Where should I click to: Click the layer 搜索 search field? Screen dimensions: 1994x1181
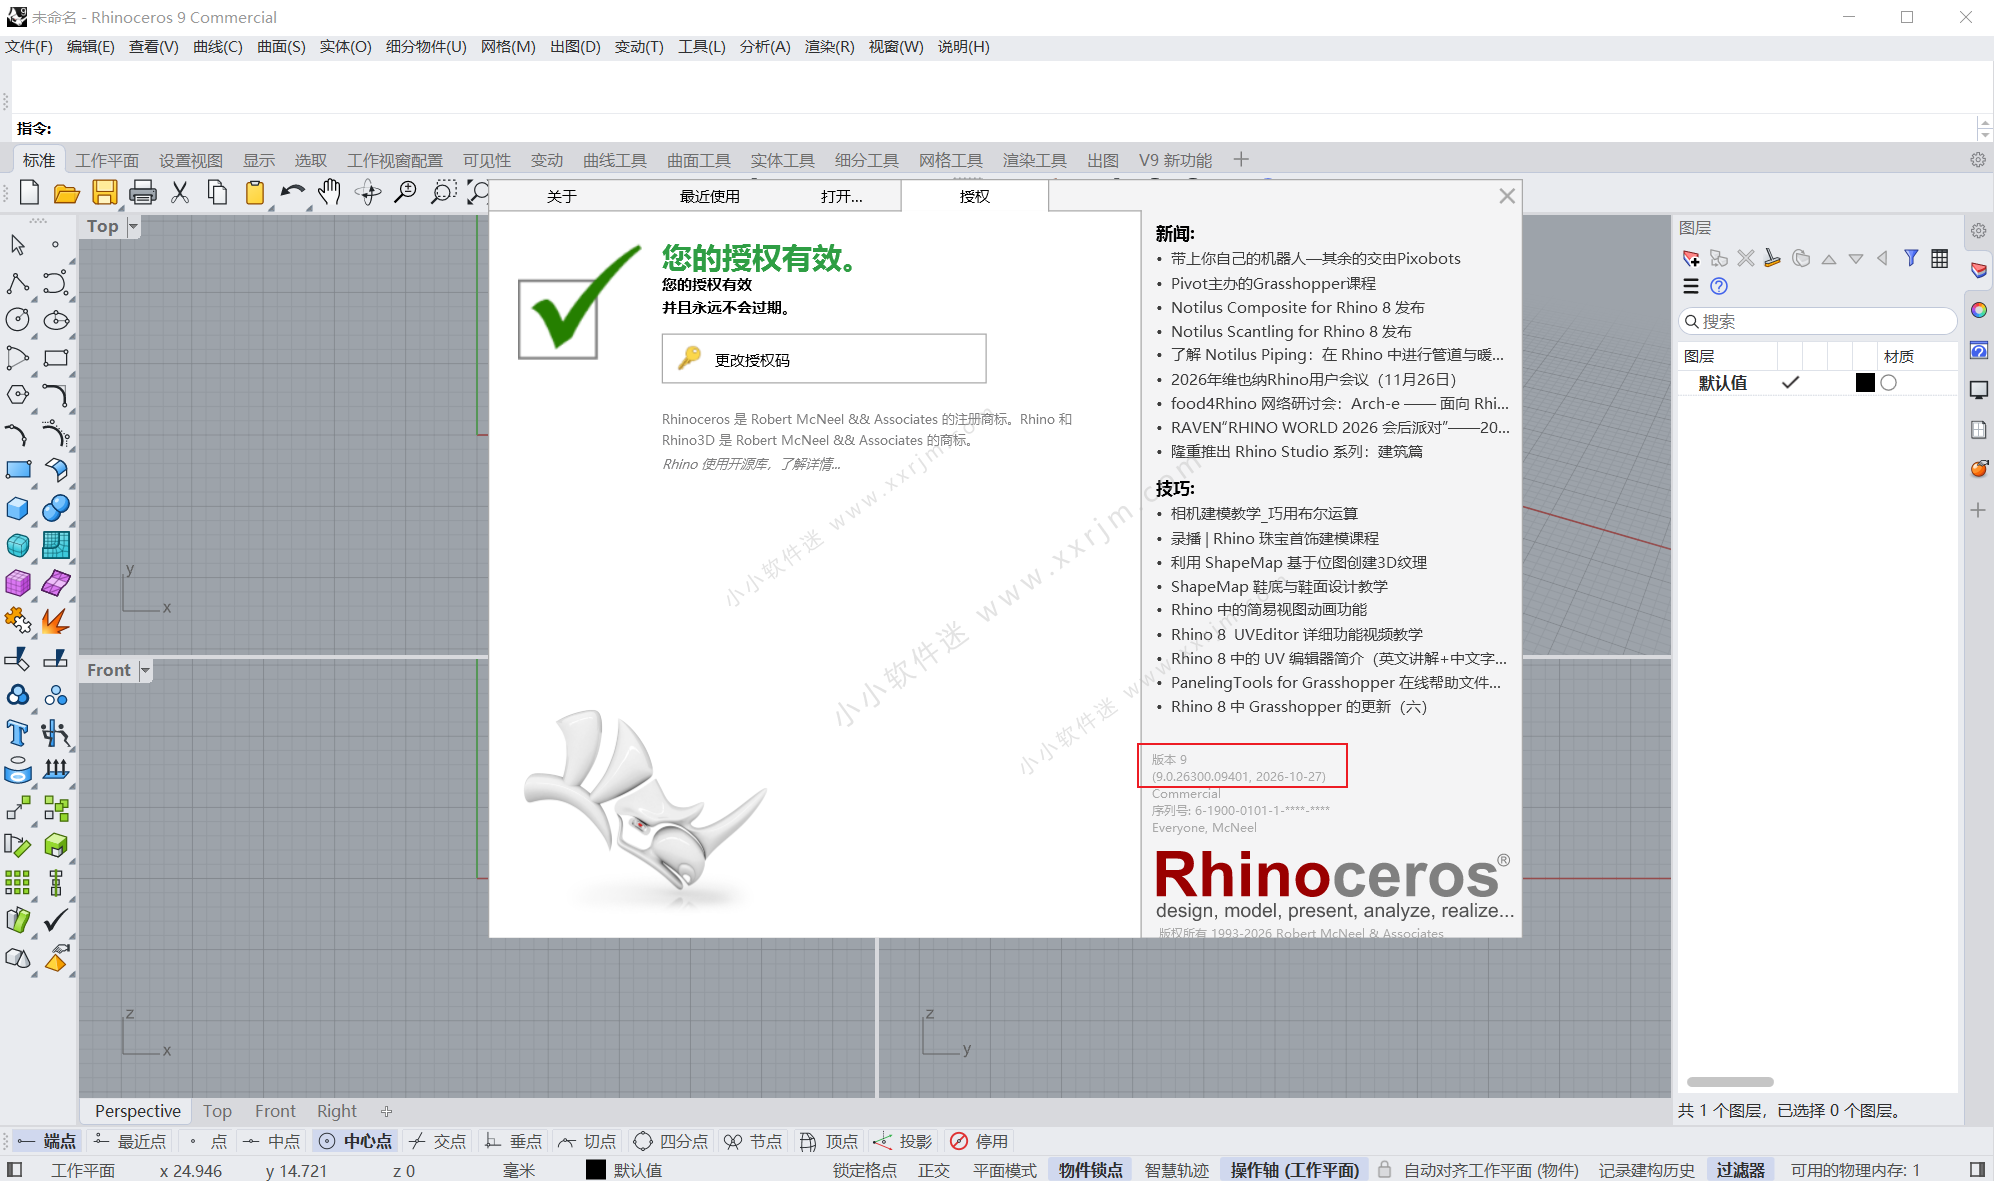1817,321
